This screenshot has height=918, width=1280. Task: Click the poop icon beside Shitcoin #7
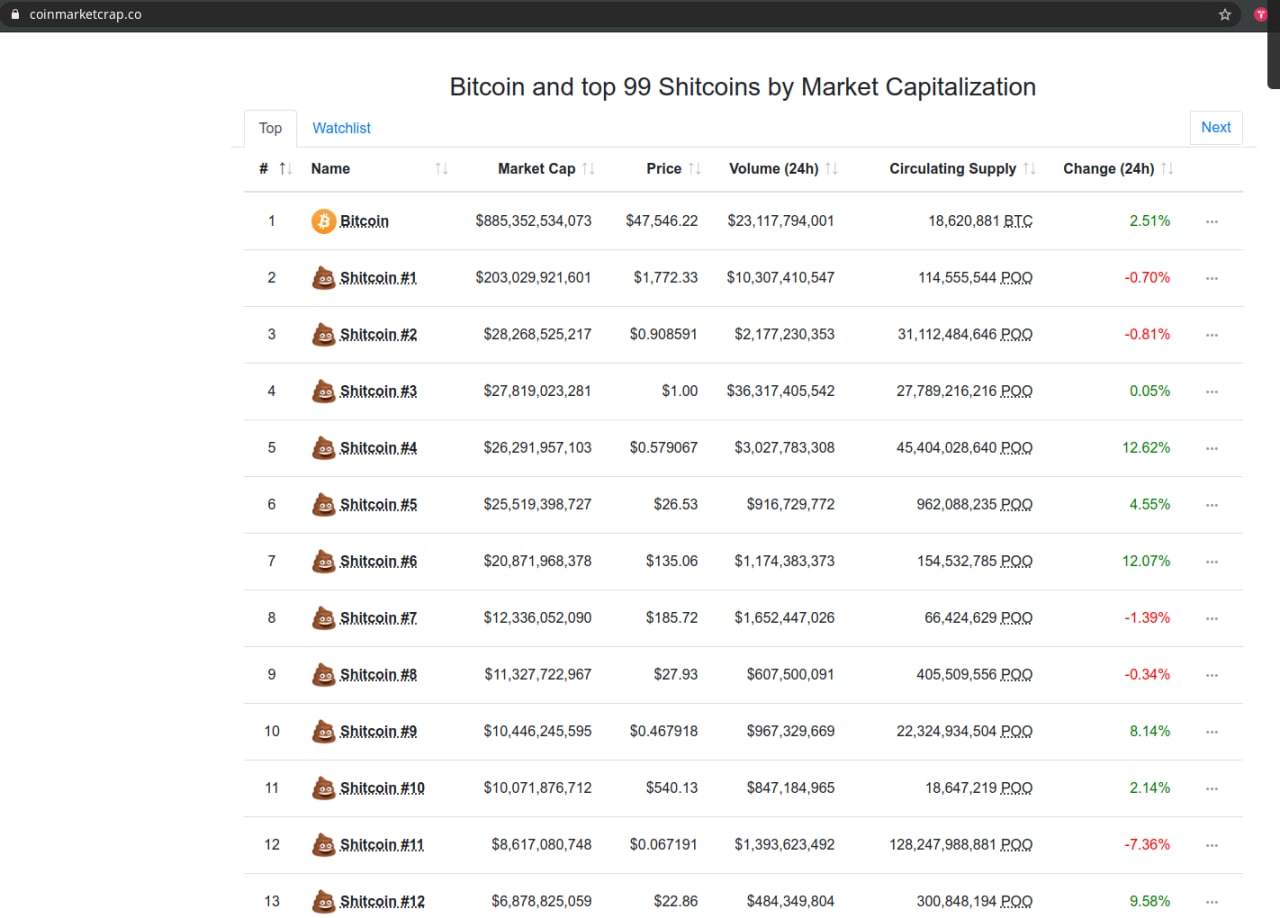[x=323, y=618]
